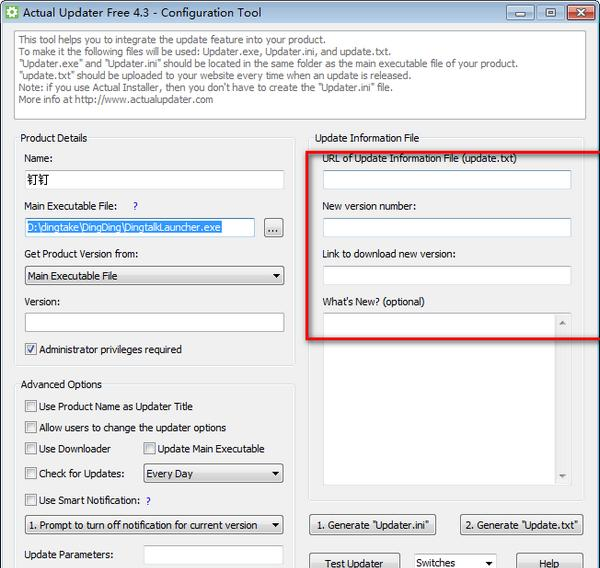Browse for main executable with ellipsis button
Image resolution: width=600 pixels, height=568 pixels.
click(274, 228)
